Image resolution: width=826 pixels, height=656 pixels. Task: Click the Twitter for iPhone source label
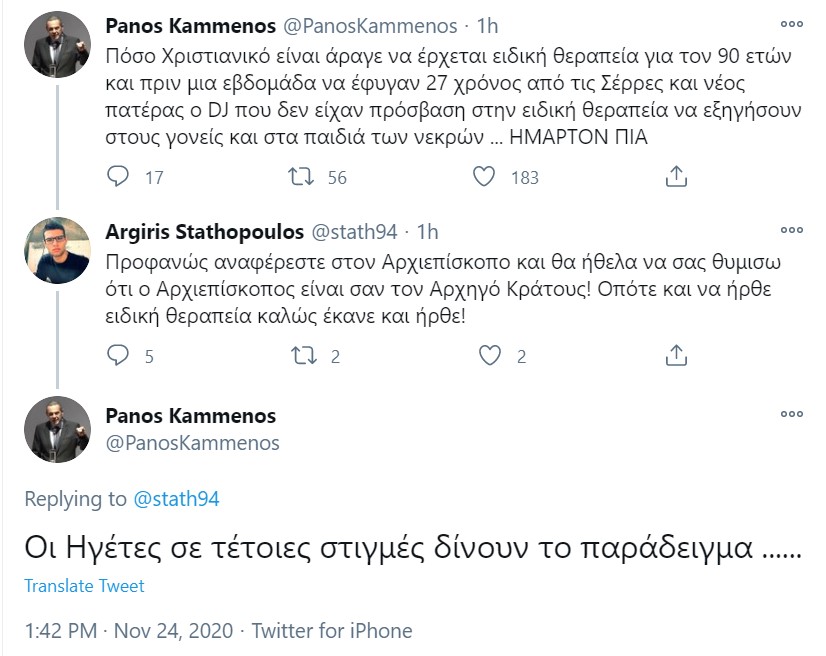pos(331,631)
